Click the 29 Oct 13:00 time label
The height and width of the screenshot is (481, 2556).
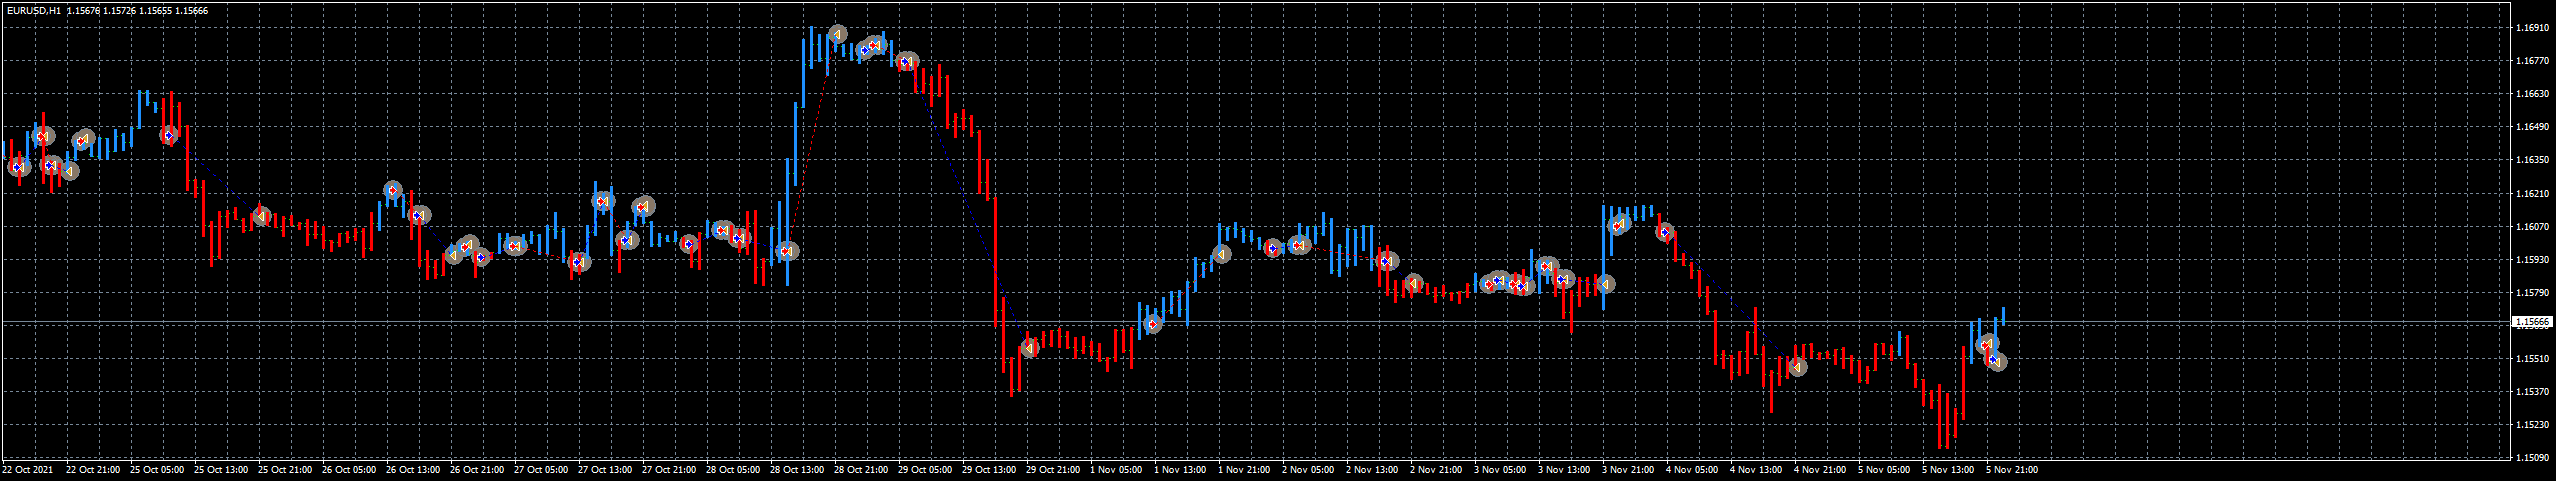[x=989, y=470]
